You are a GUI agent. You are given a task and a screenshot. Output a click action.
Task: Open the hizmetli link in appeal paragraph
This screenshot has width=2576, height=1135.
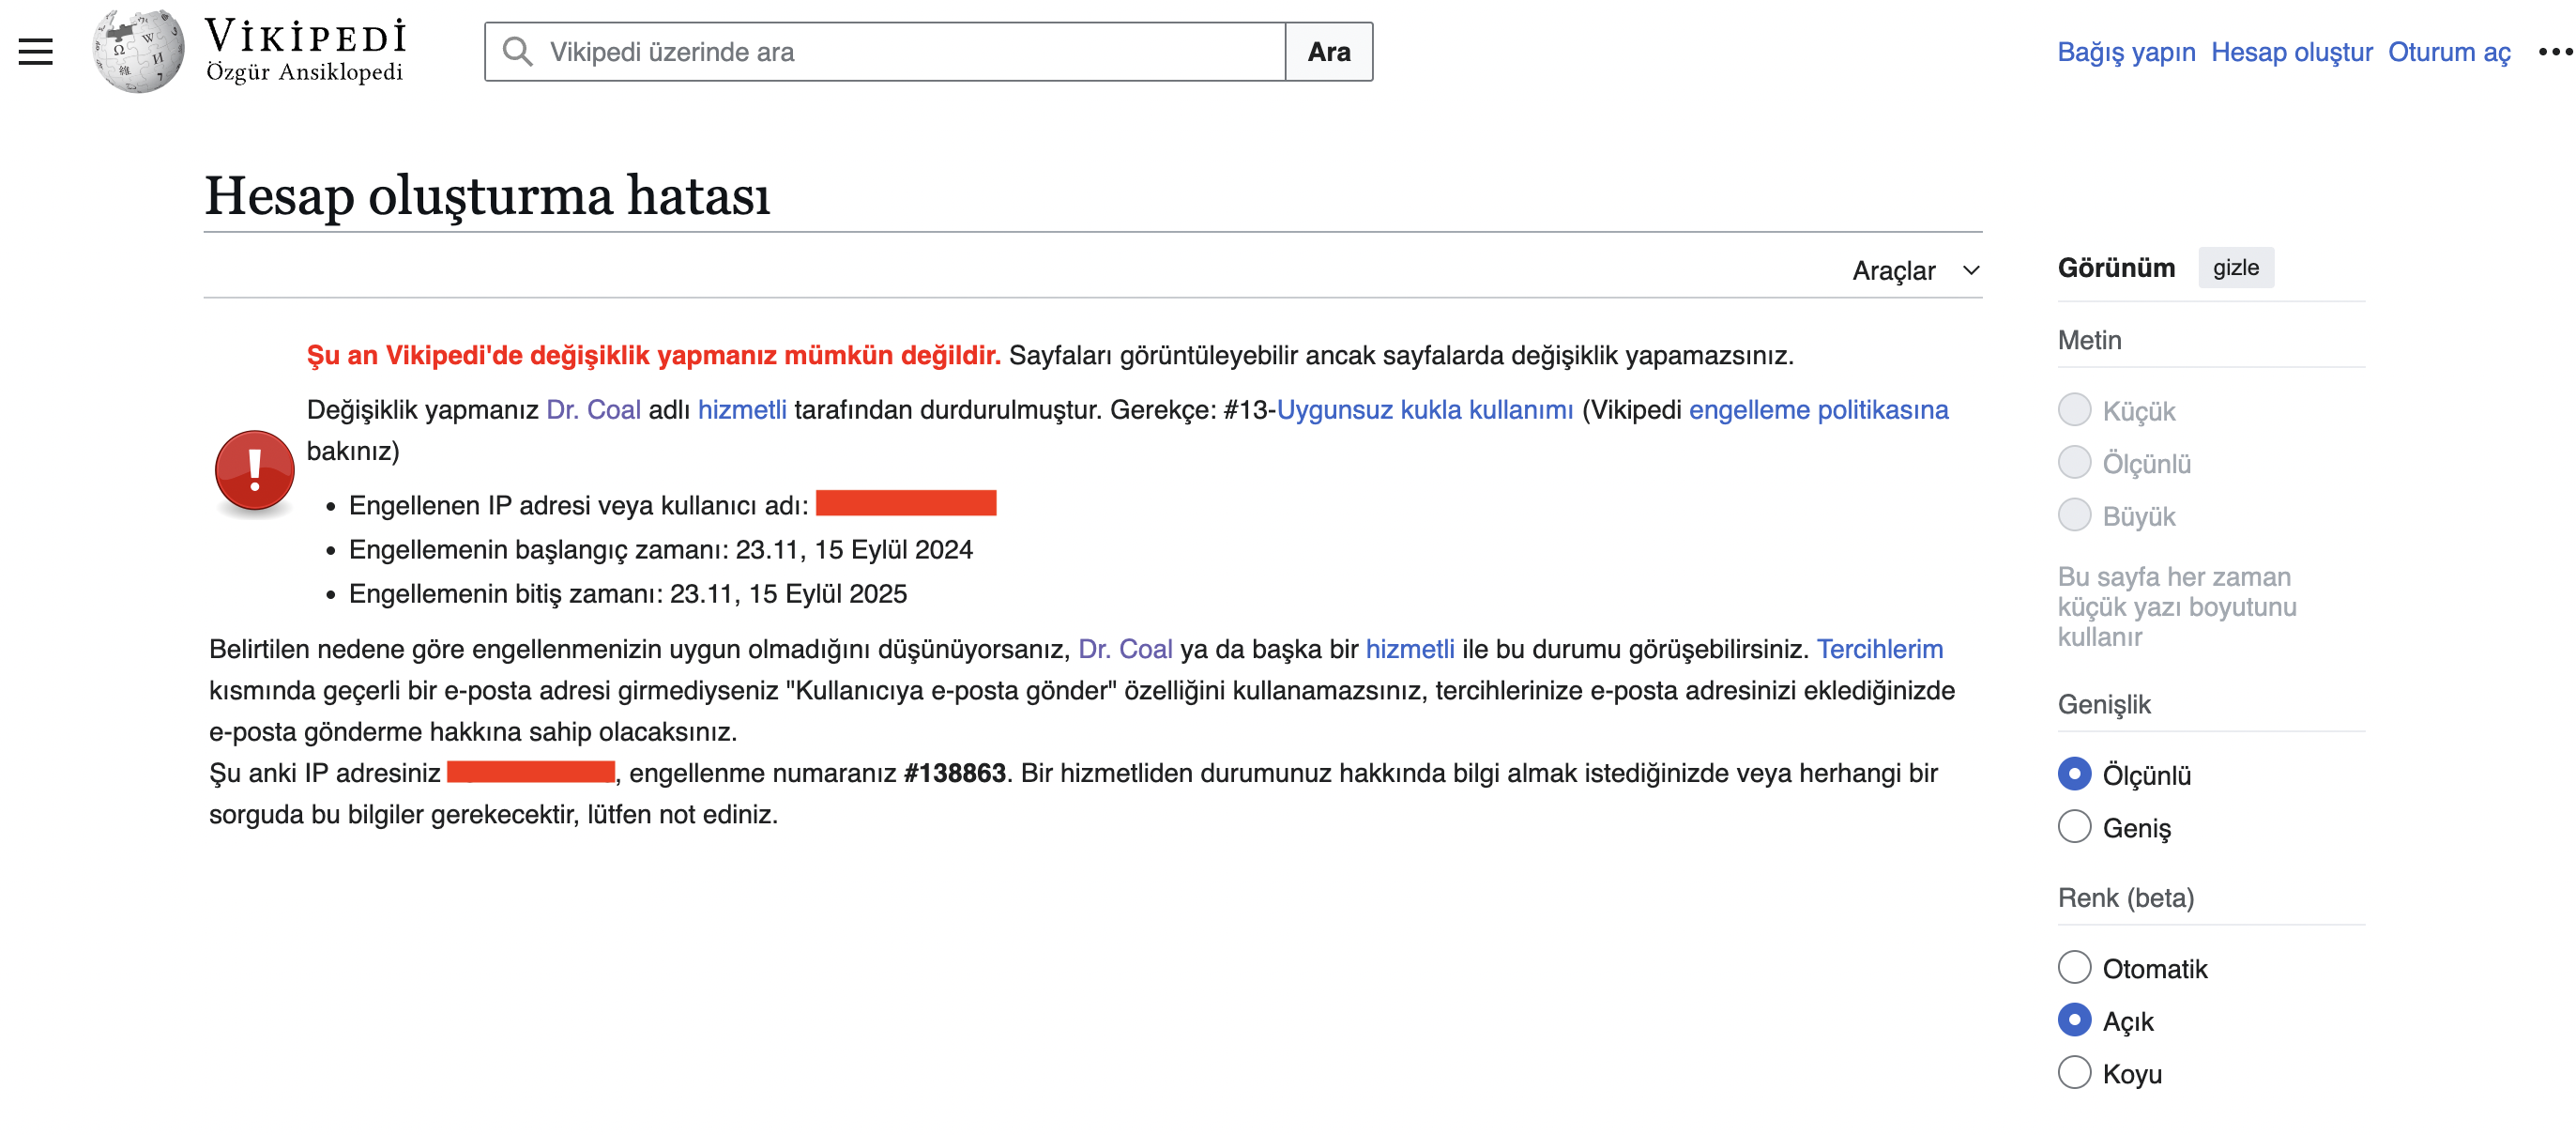tap(1410, 649)
